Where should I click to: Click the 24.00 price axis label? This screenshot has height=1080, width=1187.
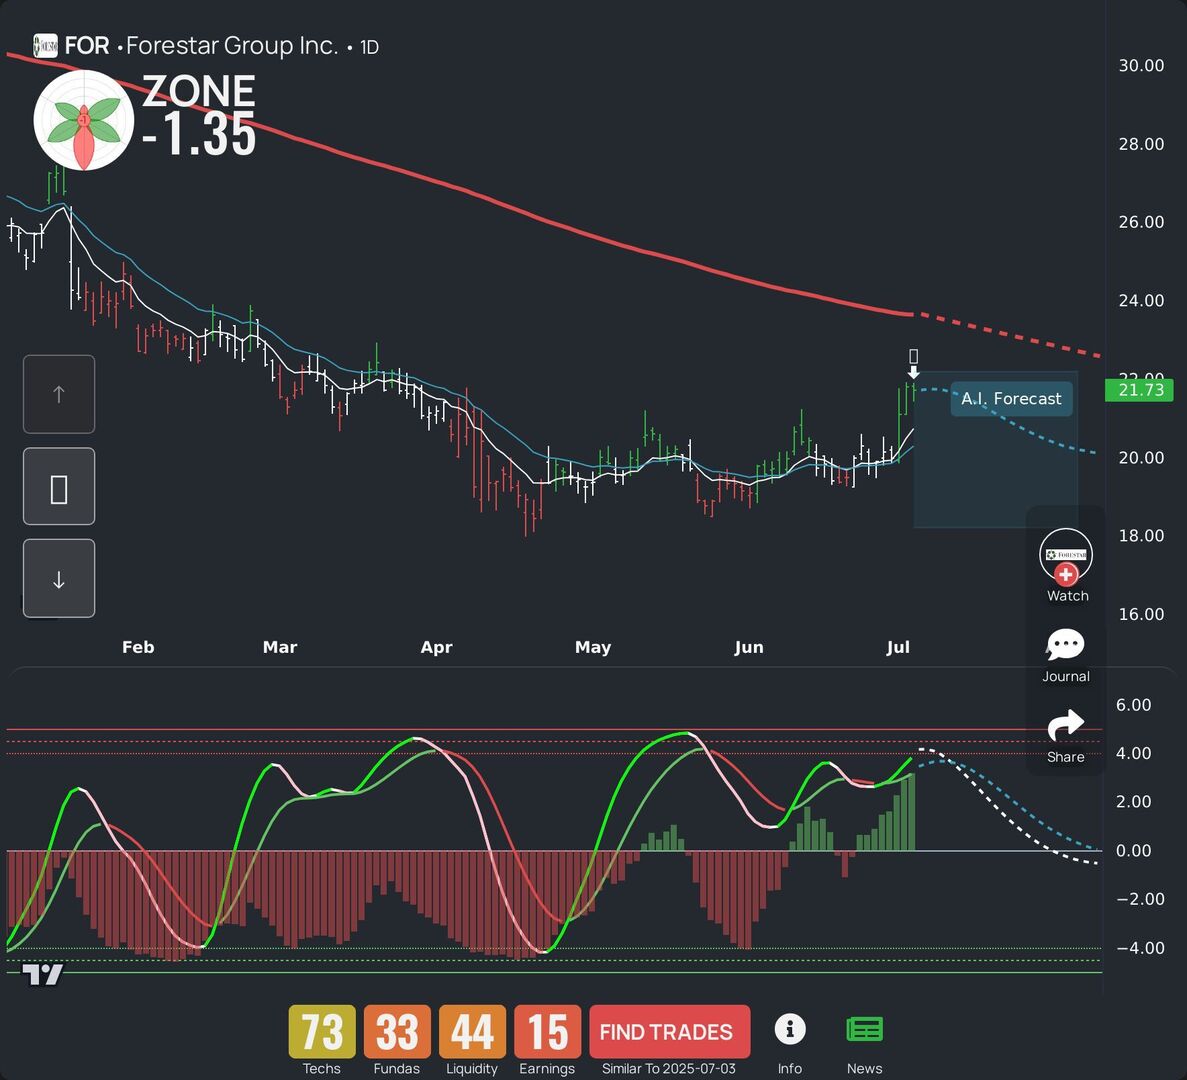1141,300
